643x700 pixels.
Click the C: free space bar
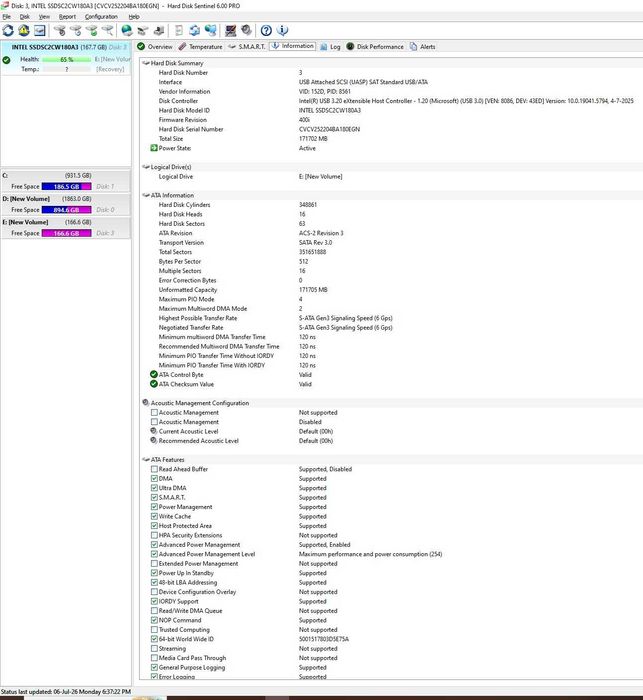pos(67,187)
